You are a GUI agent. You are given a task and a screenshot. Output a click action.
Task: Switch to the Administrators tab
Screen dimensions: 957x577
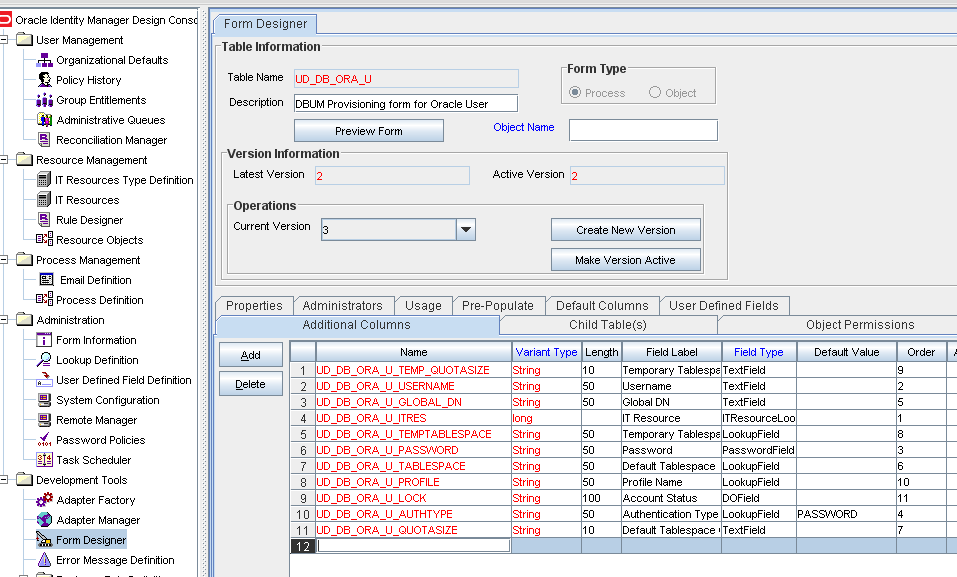click(342, 305)
